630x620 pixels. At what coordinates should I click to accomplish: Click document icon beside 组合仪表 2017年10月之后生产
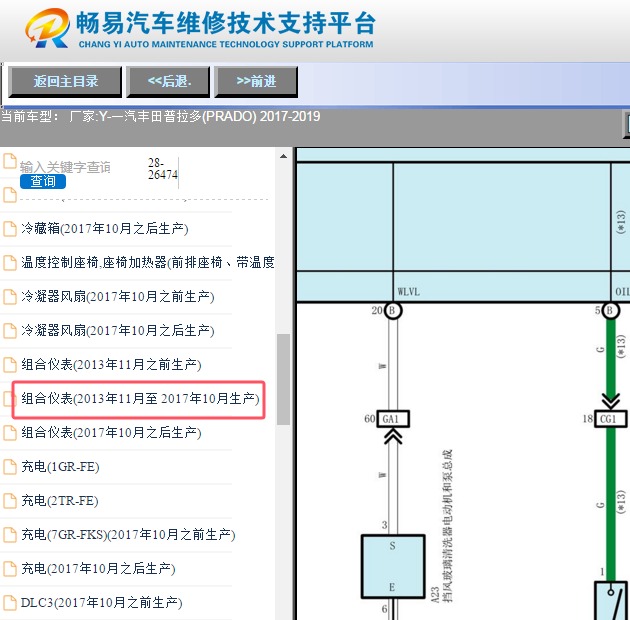pos(10,433)
